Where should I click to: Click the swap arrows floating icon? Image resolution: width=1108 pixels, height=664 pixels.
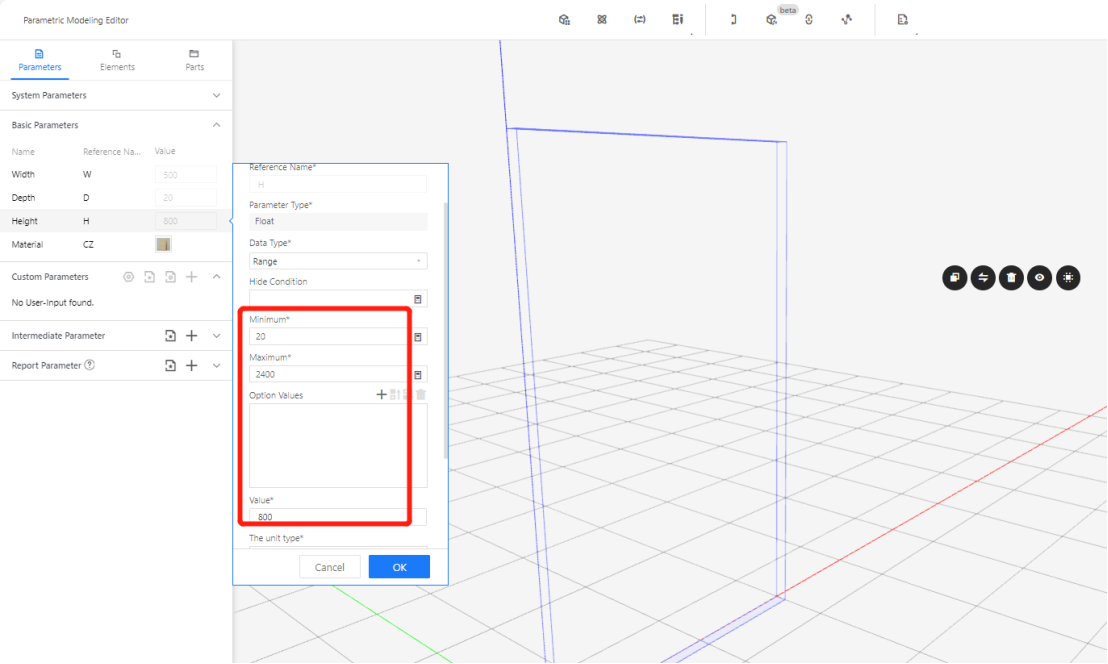(983, 278)
